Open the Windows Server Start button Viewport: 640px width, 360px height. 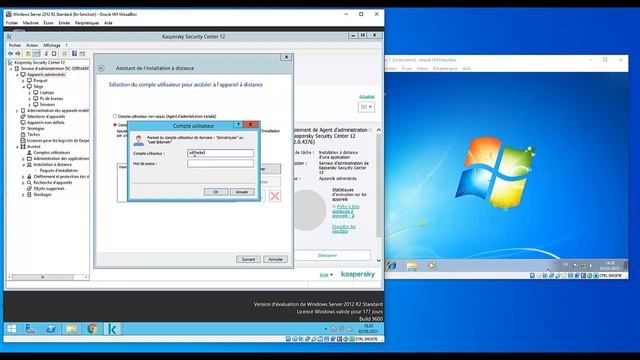coord(11,329)
